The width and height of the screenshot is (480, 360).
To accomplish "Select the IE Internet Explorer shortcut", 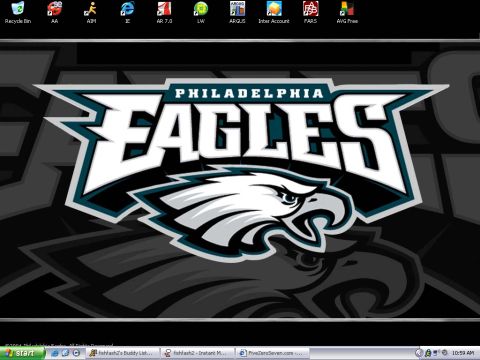I will 127,12.
